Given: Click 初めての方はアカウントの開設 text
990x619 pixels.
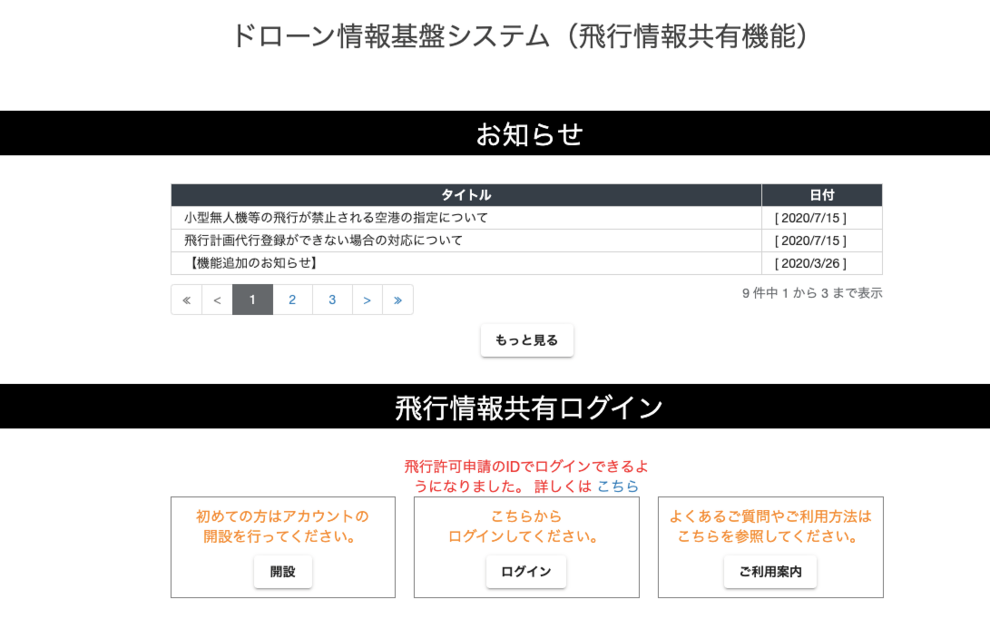Looking at the screenshot, I should [282, 526].
